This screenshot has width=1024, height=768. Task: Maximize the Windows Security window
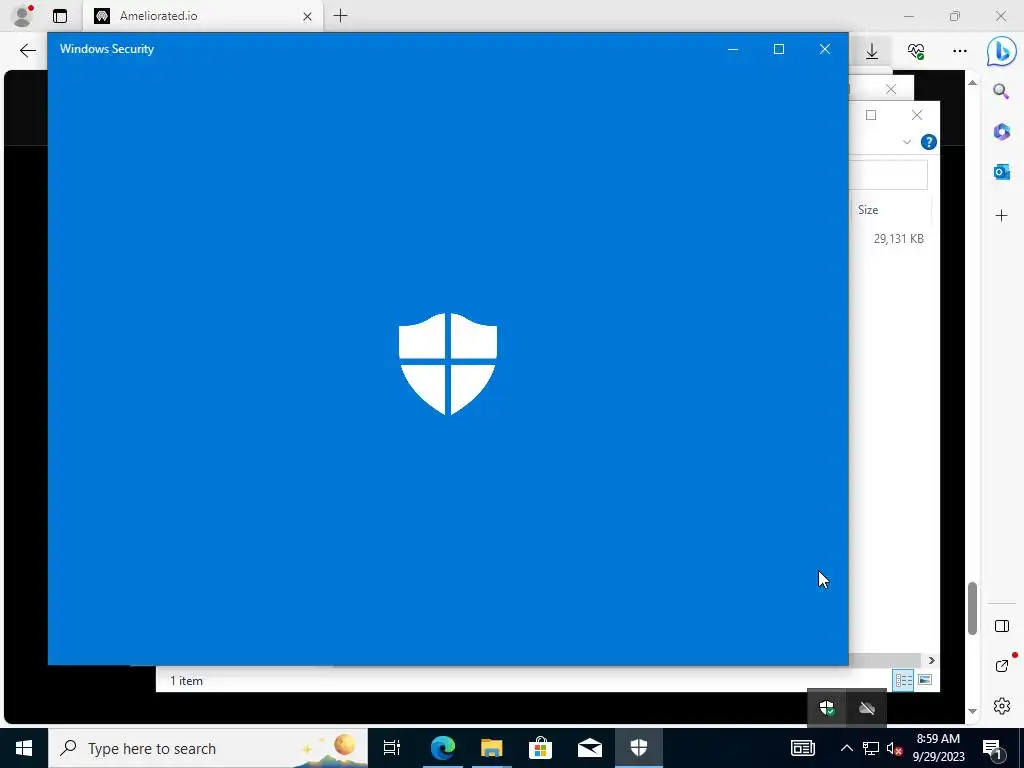pyautogui.click(x=778, y=49)
